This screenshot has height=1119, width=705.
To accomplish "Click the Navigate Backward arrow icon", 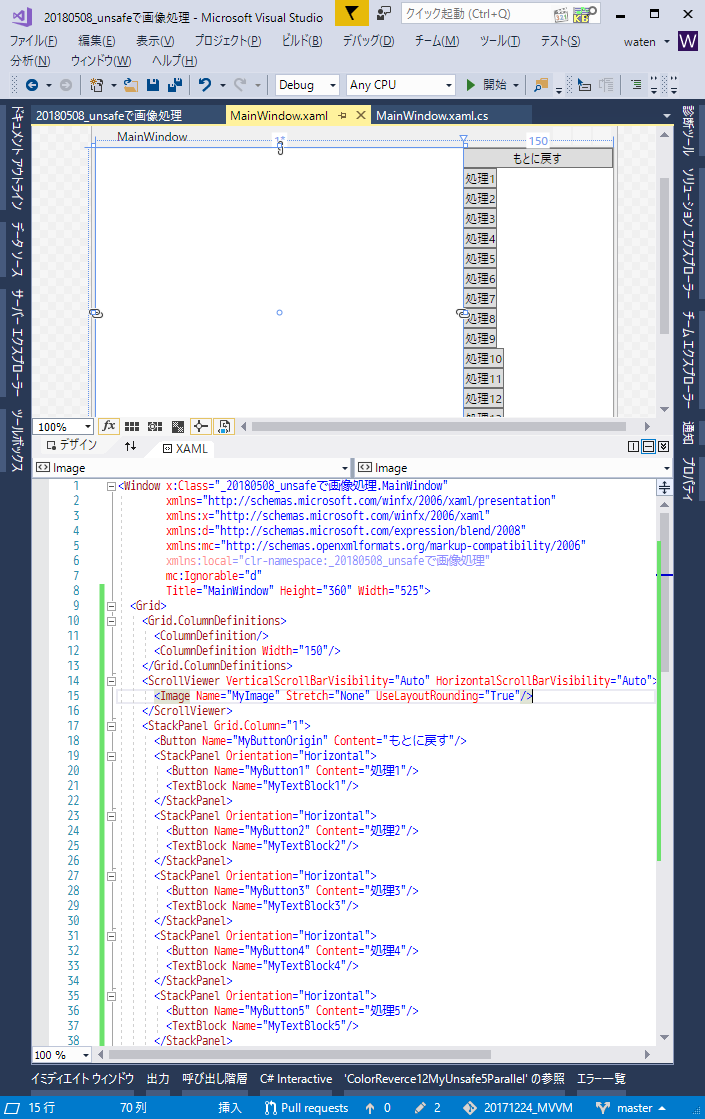I will [x=32, y=85].
